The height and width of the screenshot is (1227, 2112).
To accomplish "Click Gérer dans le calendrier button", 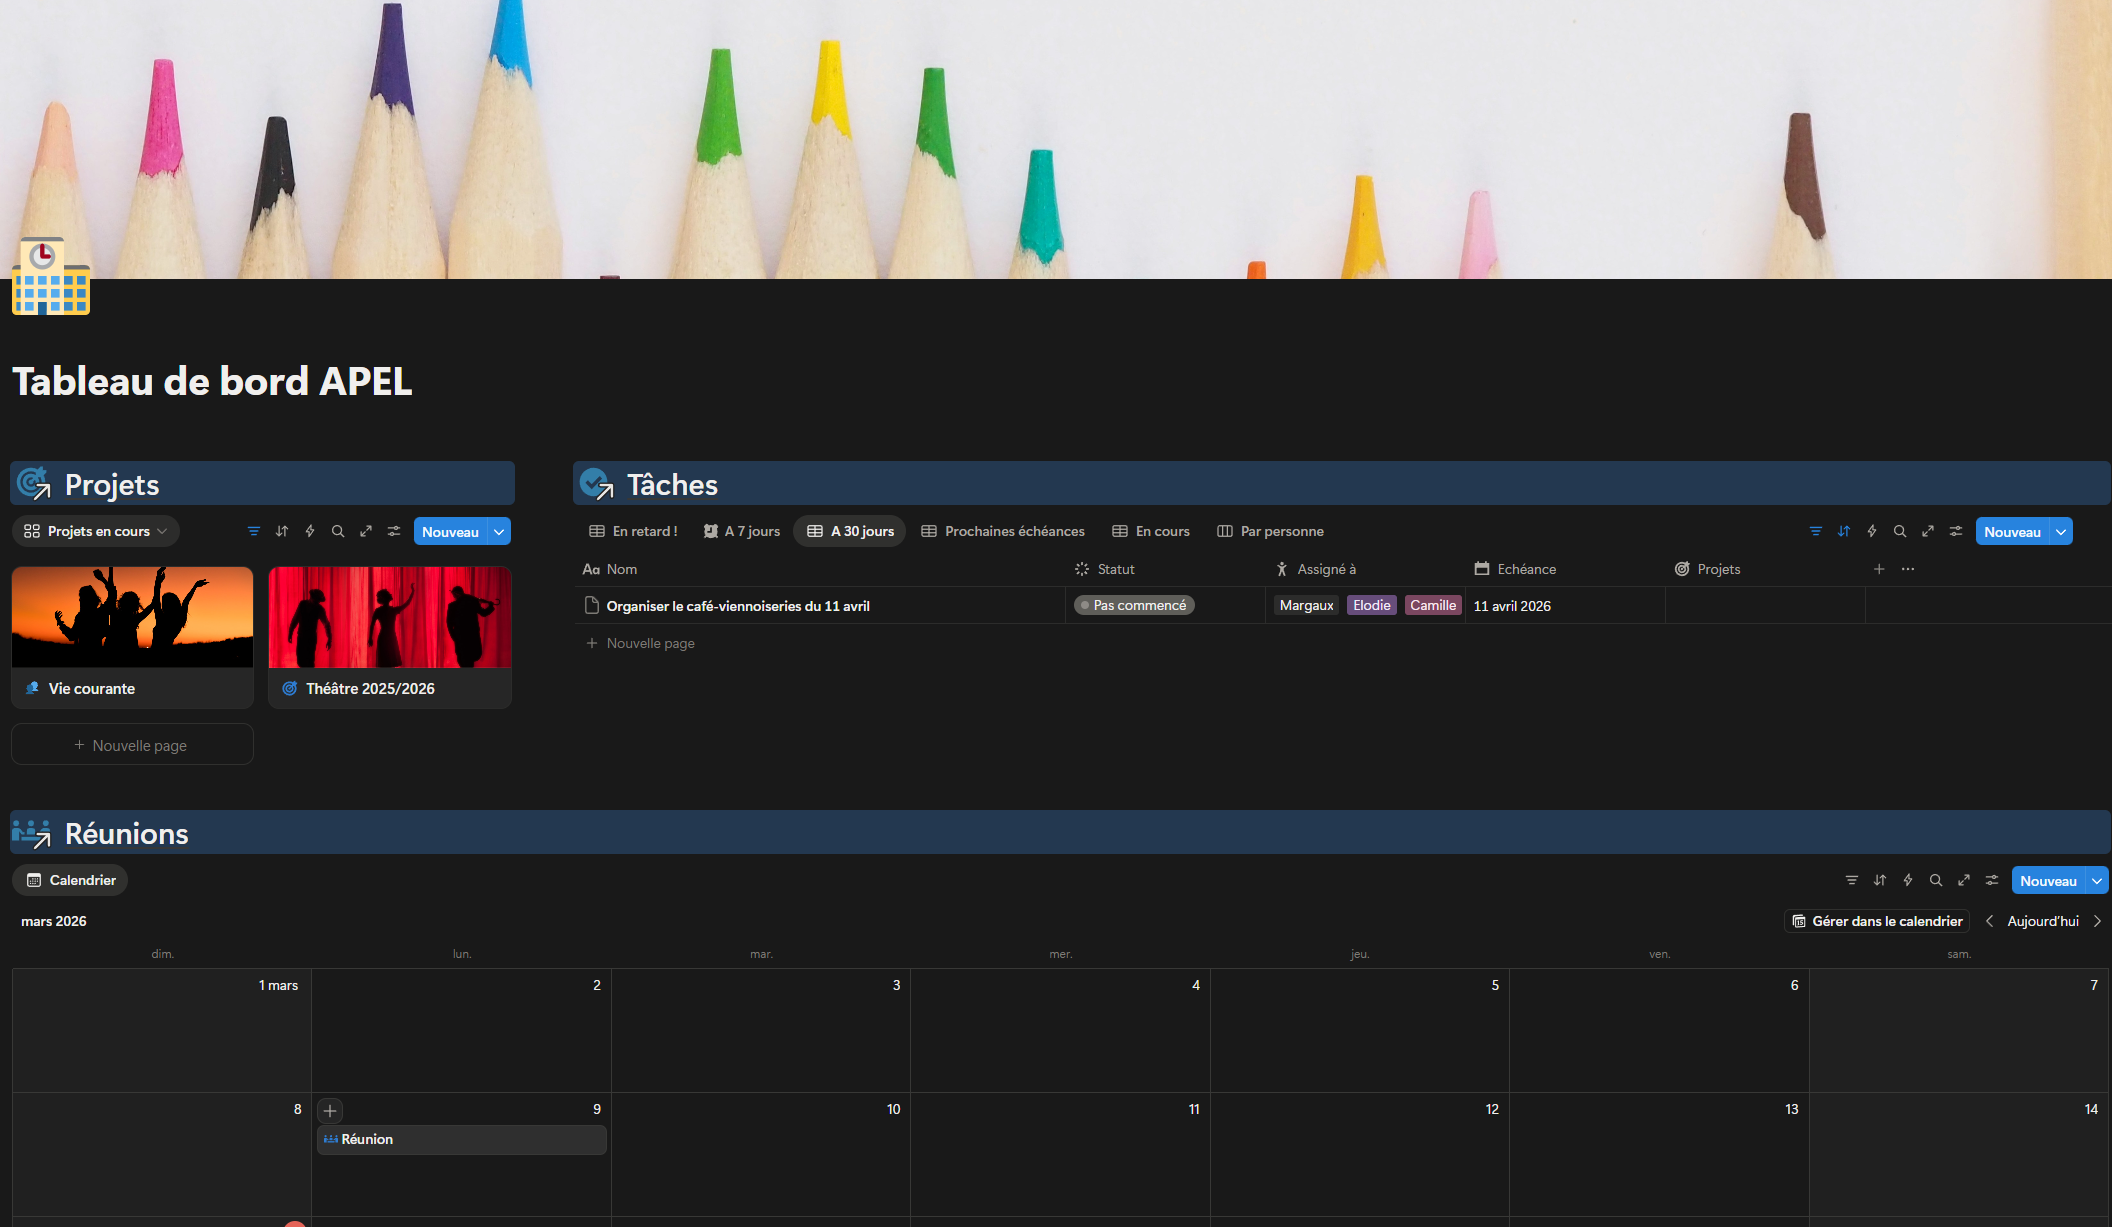I will (1877, 921).
